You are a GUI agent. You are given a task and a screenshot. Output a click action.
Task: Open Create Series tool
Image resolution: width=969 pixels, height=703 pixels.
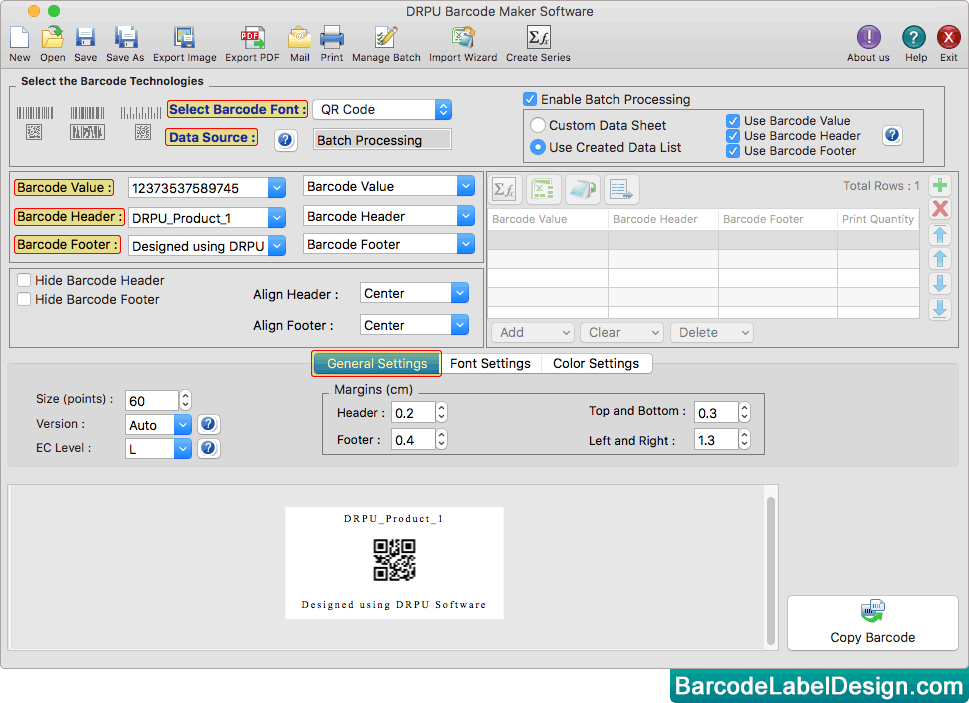click(x=538, y=38)
